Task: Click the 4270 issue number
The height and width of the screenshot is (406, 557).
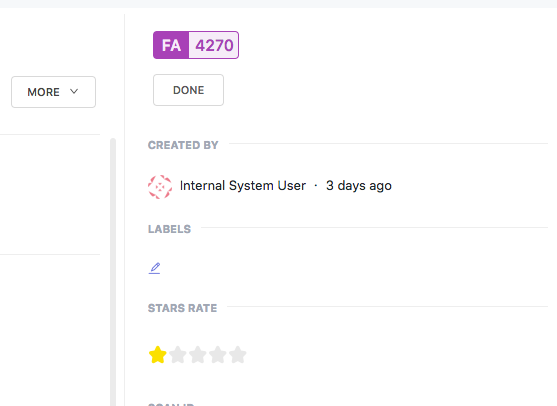Action: [x=214, y=45]
